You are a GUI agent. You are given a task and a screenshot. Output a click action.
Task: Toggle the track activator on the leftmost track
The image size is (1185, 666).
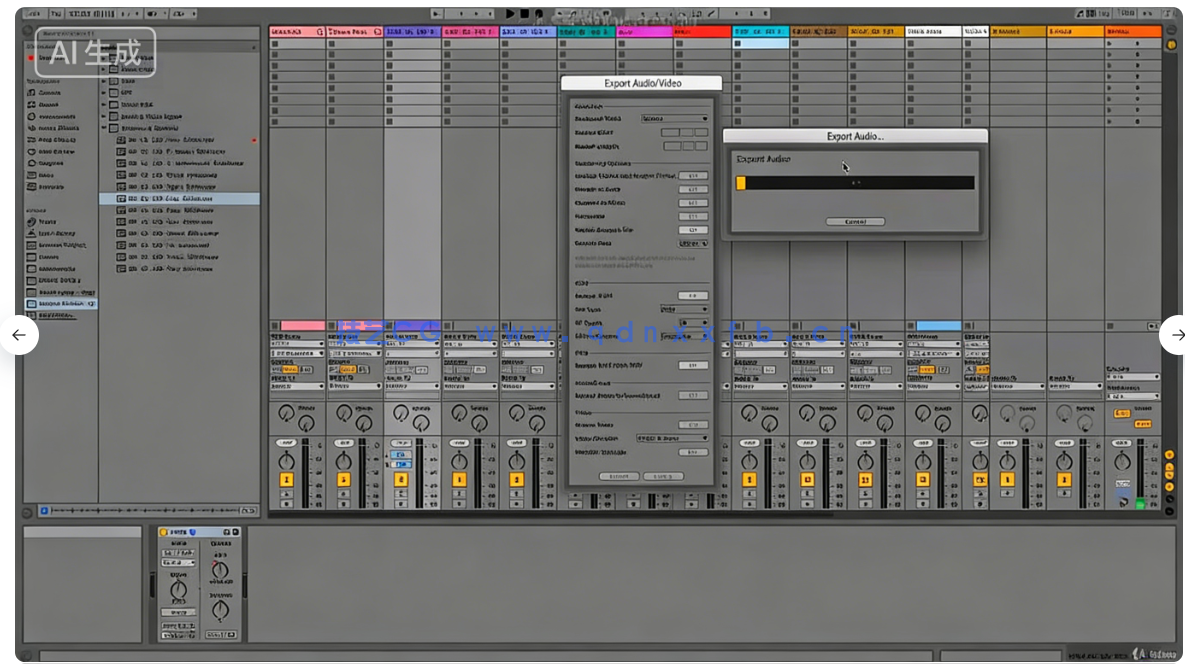click(287, 480)
